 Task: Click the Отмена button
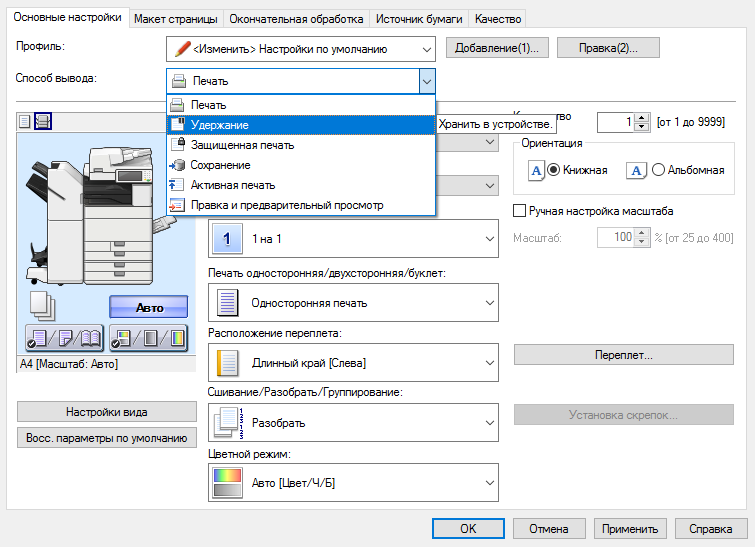(x=549, y=529)
